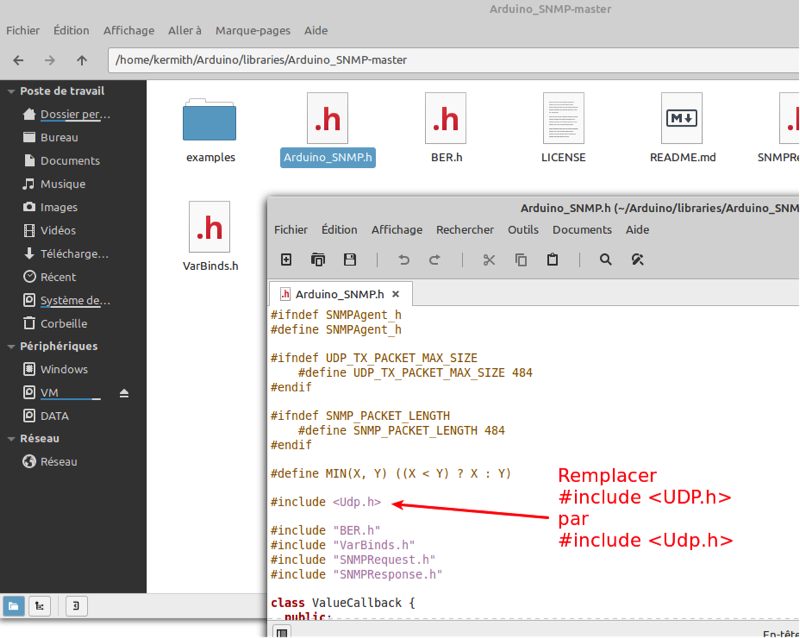Save the Arduino_SNMP.h file

tap(350, 260)
